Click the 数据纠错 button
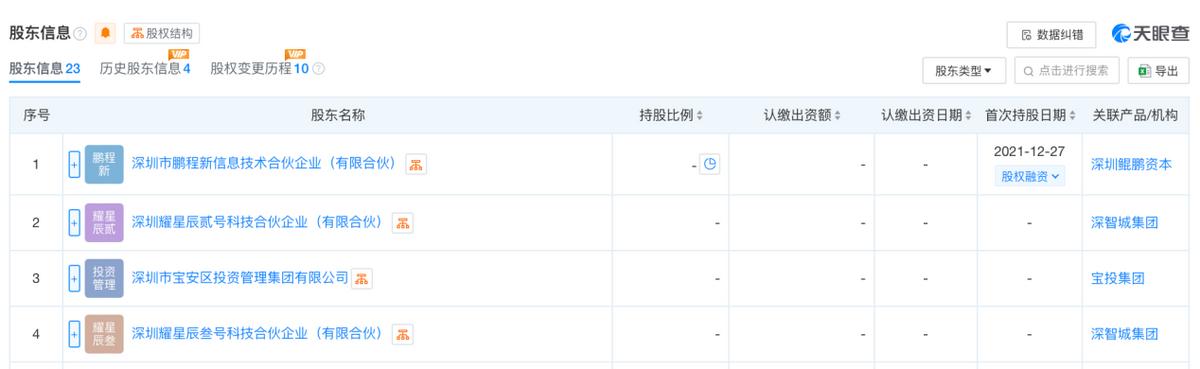Image resolution: width=1200 pixels, height=369 pixels. [1052, 34]
